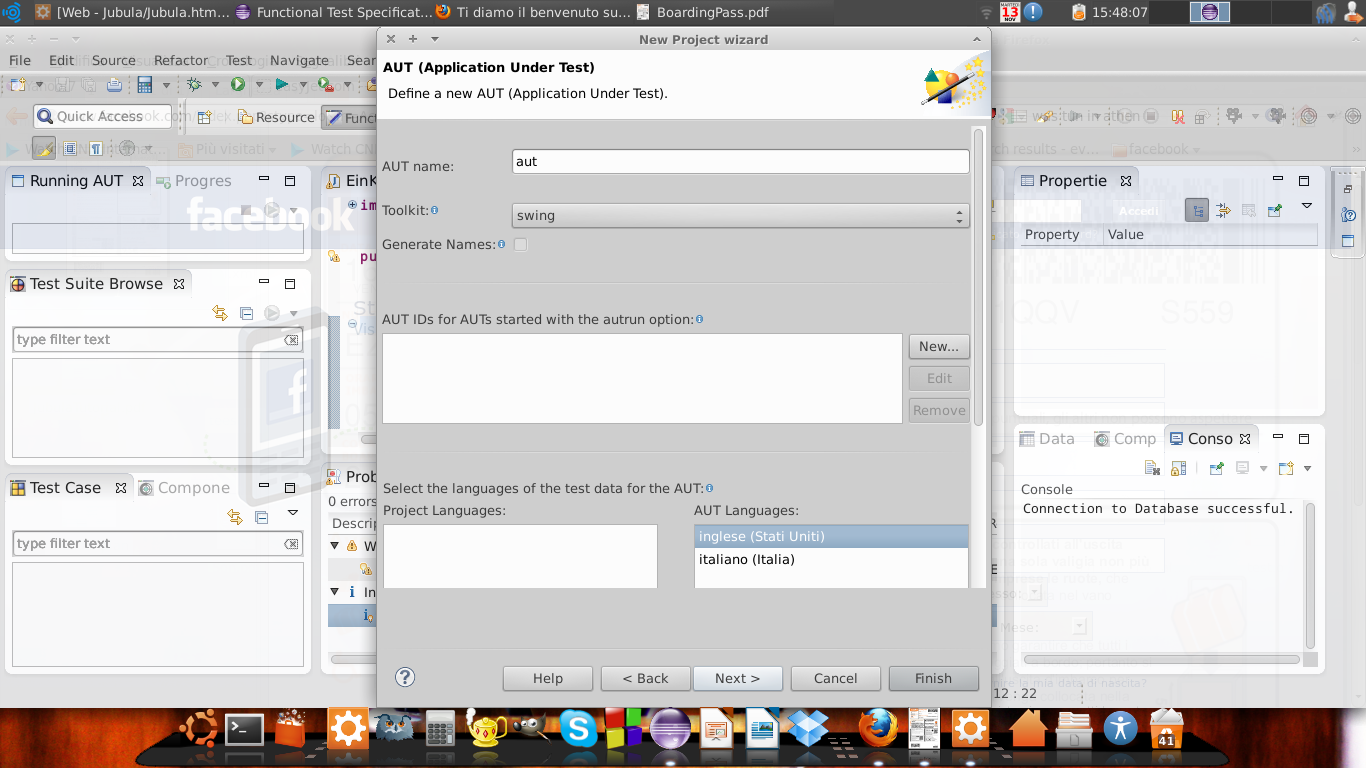Click the < Back button
The width and height of the screenshot is (1366, 768).
[x=645, y=678]
